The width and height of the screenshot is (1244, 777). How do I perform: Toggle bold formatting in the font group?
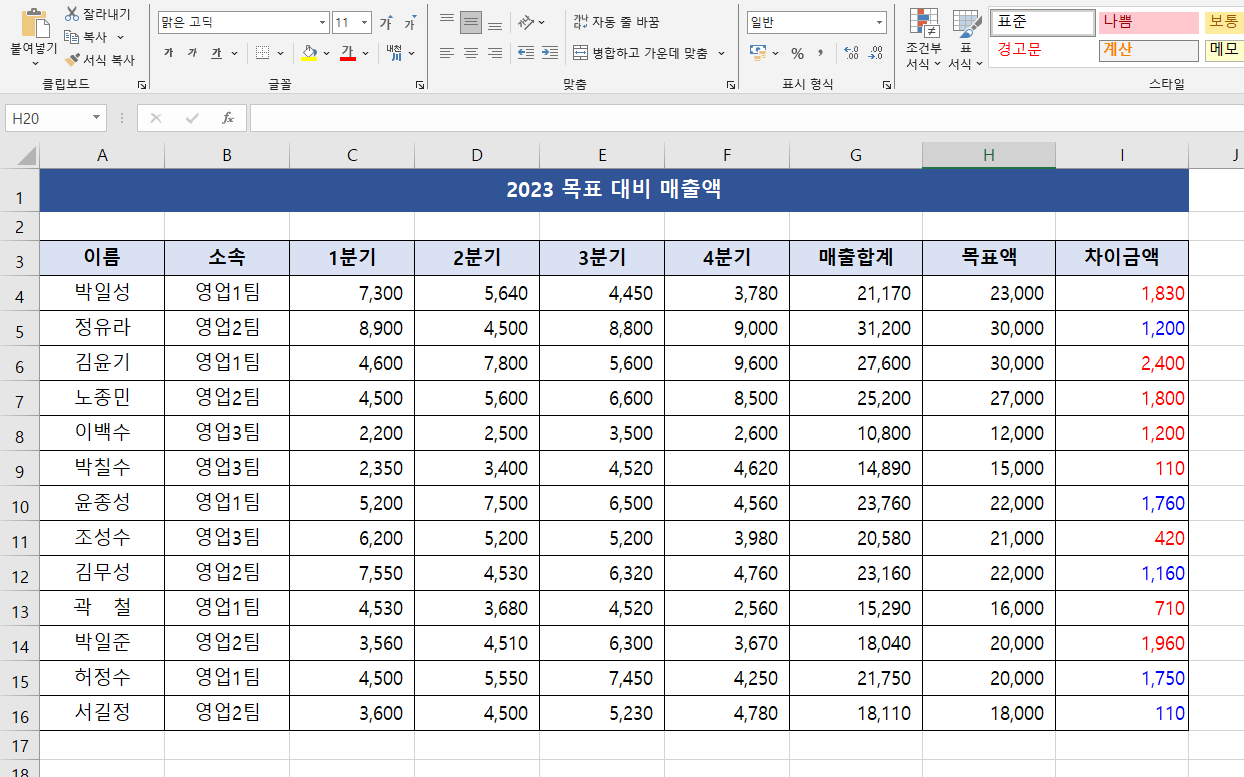tap(167, 53)
